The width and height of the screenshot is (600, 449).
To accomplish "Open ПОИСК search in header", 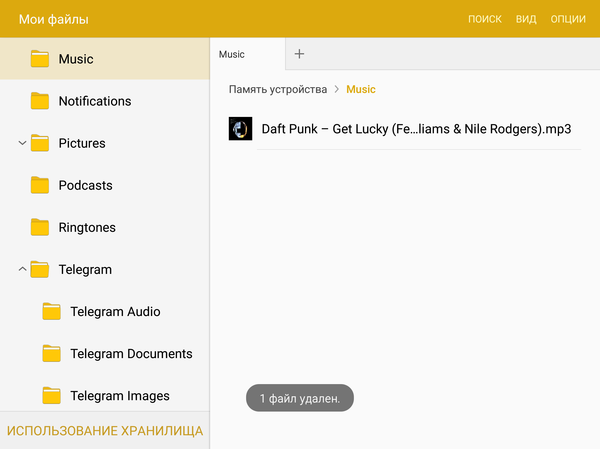I will [x=485, y=19].
